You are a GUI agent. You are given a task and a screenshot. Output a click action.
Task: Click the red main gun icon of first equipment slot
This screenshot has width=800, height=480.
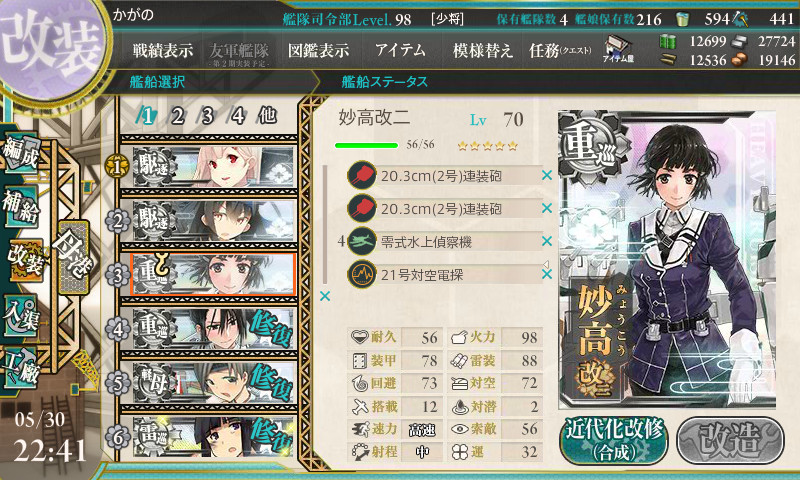click(x=362, y=175)
